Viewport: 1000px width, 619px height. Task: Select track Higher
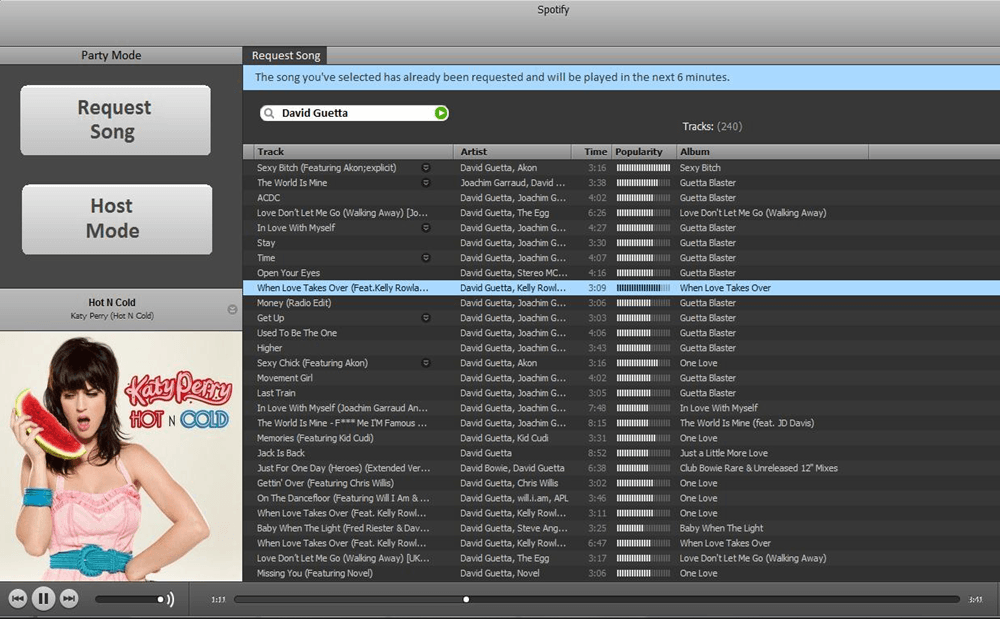coord(269,348)
